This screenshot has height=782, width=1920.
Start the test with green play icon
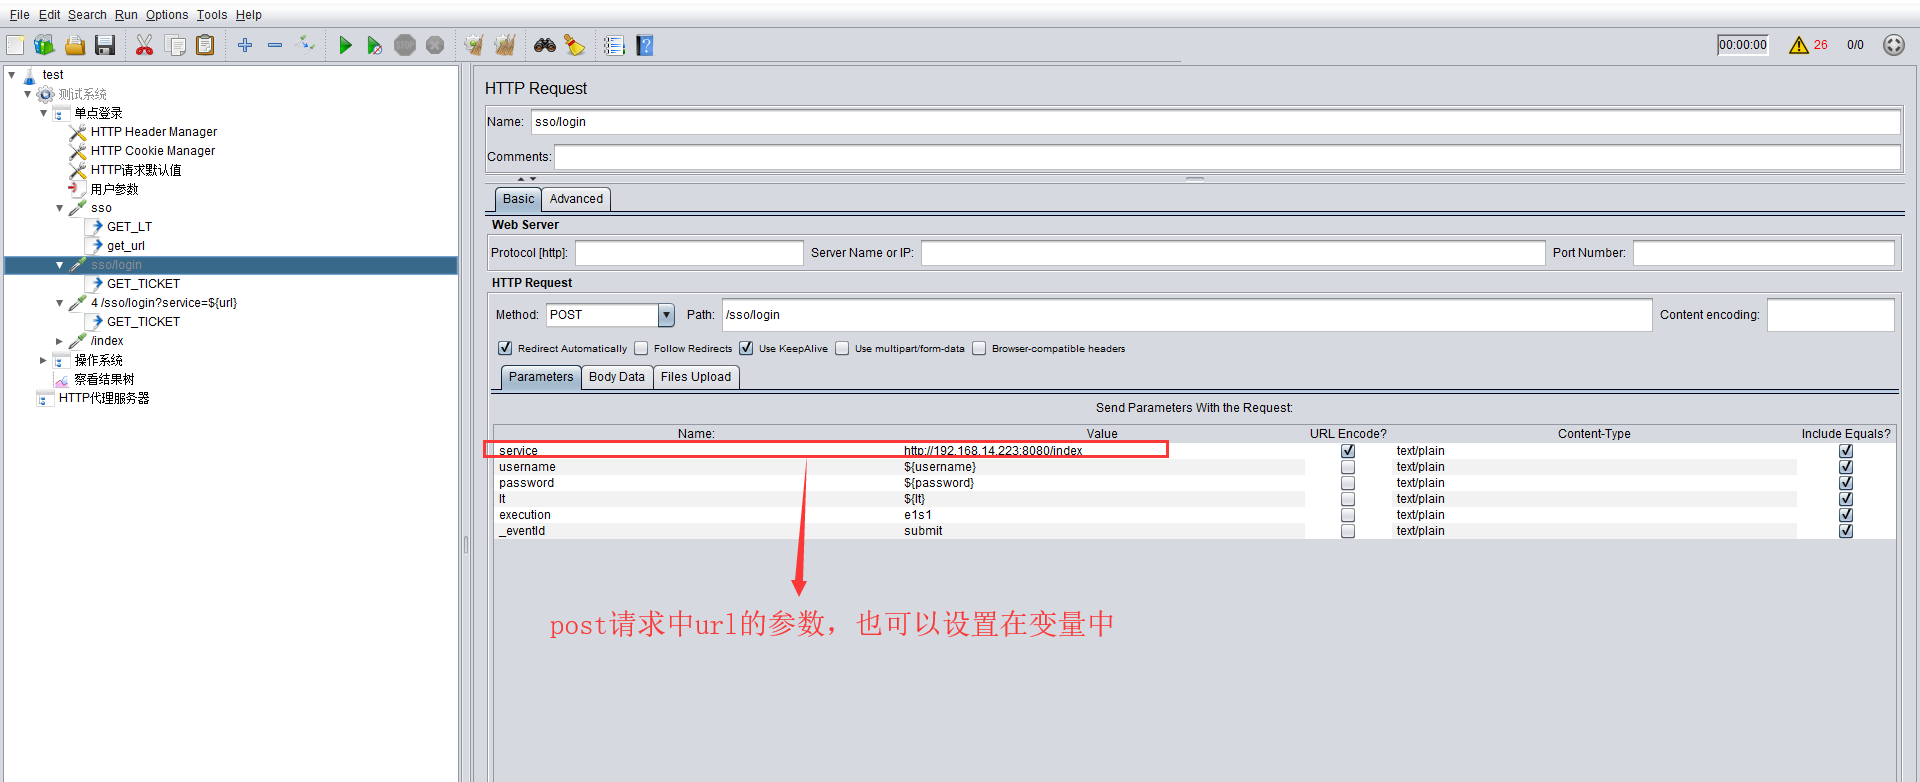(x=345, y=45)
